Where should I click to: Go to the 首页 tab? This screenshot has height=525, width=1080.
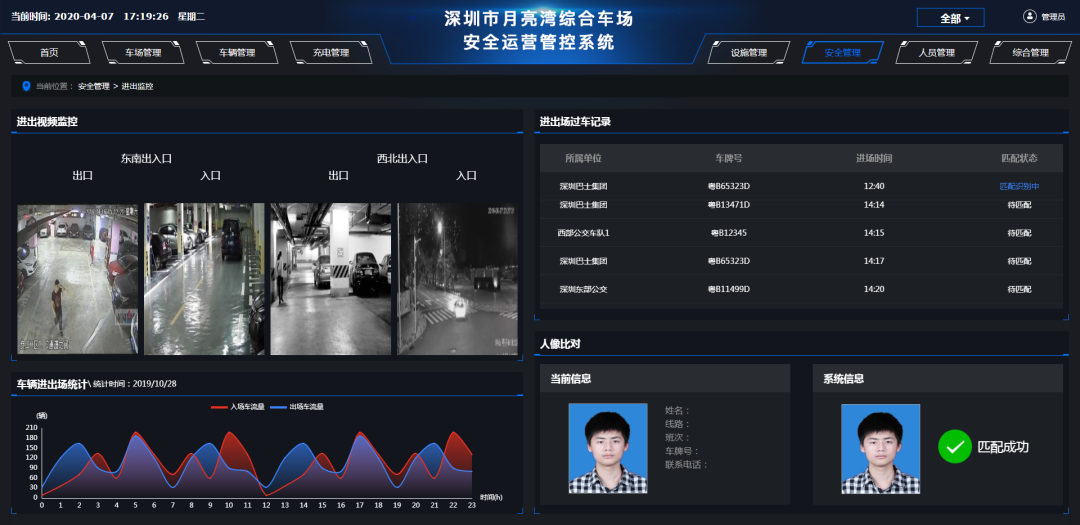click(x=49, y=53)
